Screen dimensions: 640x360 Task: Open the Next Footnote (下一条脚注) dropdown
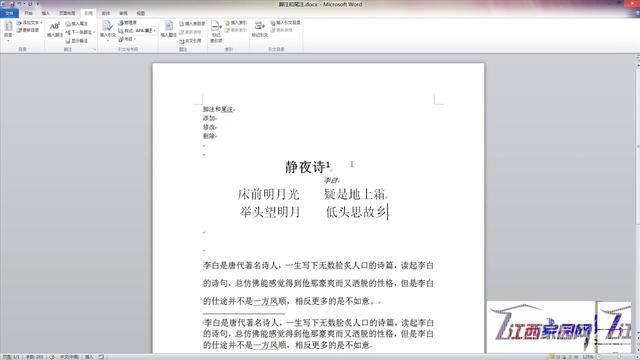tap(80, 32)
